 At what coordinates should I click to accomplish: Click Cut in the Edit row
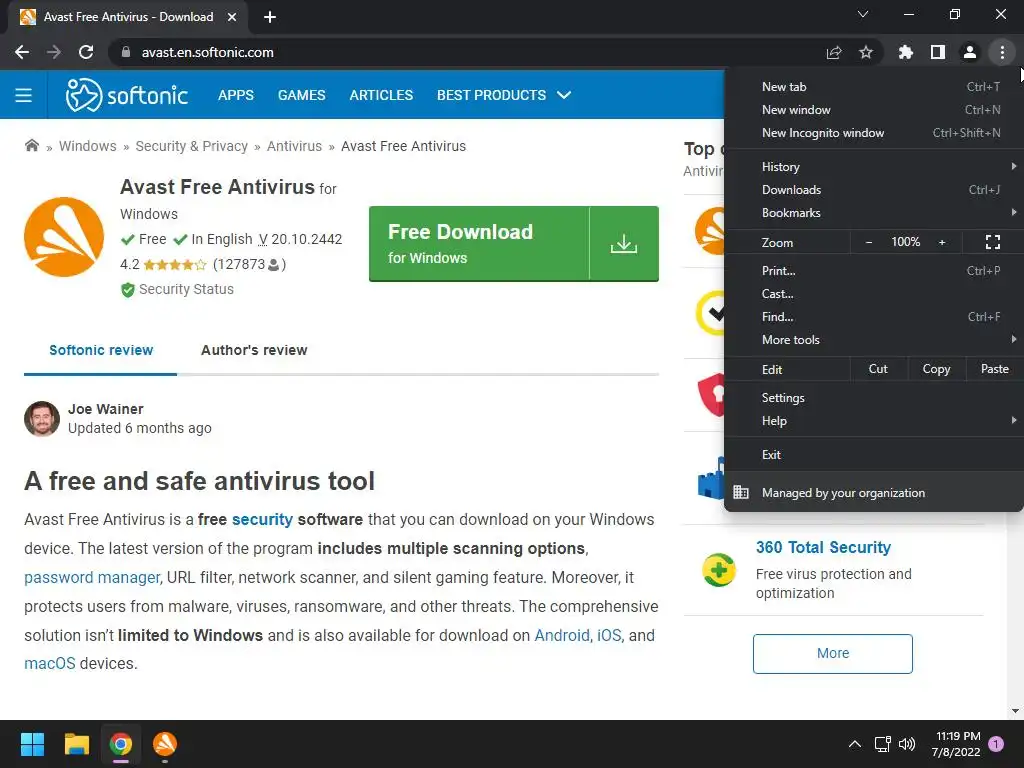tap(878, 369)
